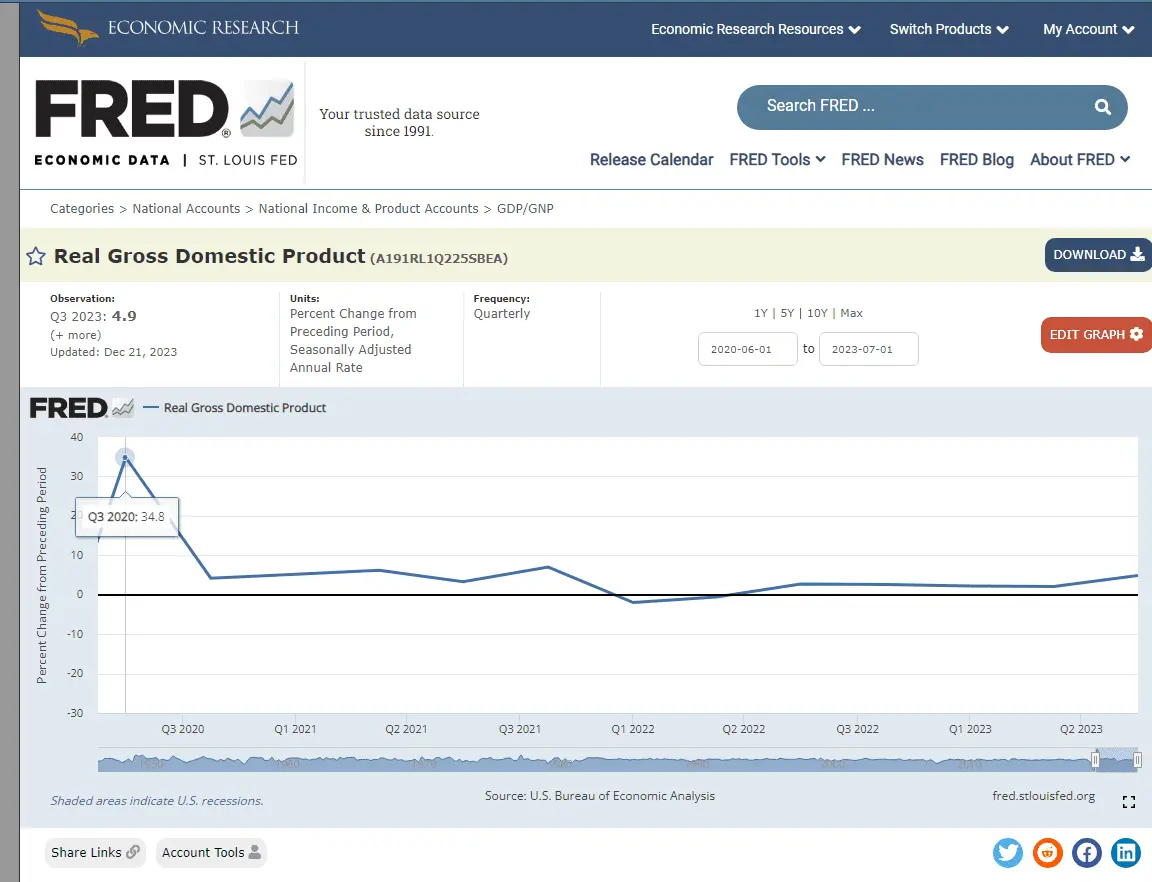Image resolution: width=1152 pixels, height=882 pixels.
Task: Share the graph on LinkedIn
Action: 1126,852
